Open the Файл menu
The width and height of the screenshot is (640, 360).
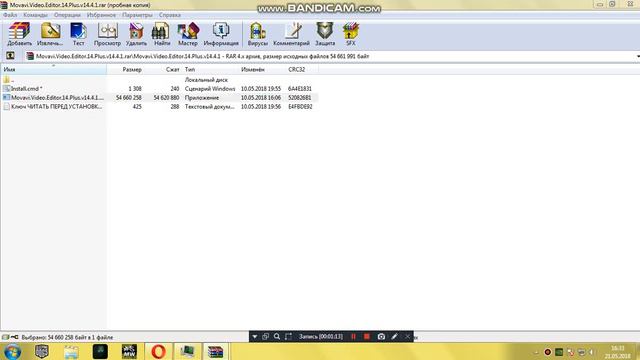10,15
